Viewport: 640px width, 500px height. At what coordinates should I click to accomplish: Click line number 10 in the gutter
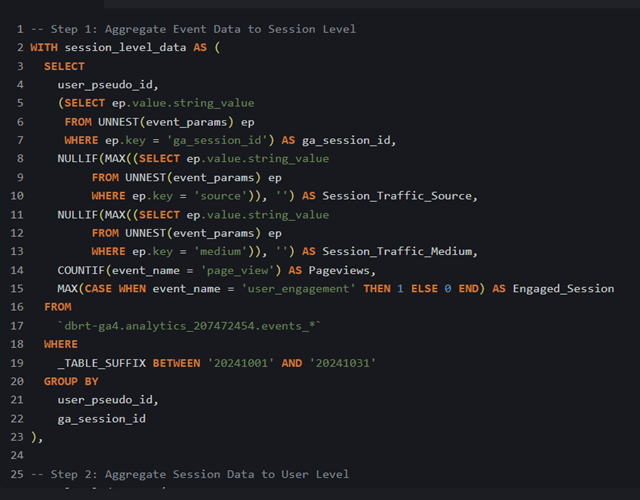pyautogui.click(x=17, y=196)
